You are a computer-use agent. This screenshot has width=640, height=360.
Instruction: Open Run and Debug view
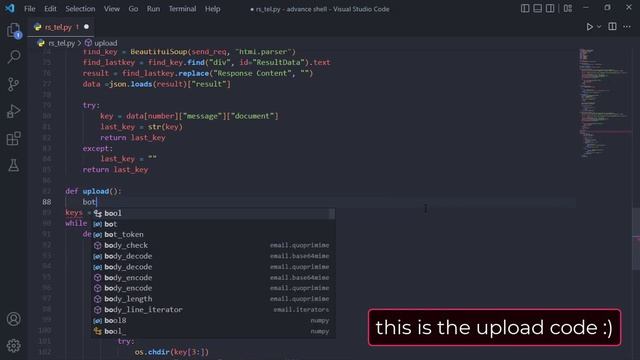[14, 111]
